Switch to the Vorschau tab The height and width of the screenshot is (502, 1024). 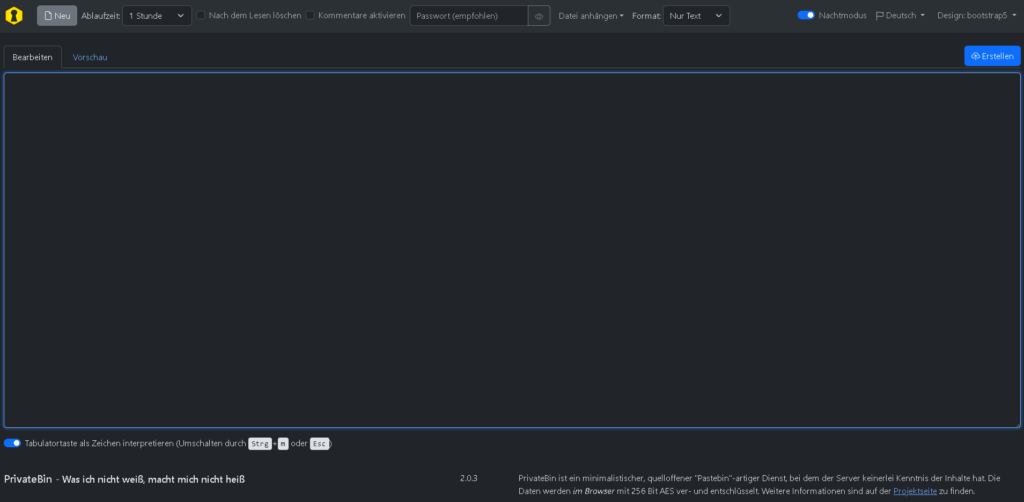pyautogui.click(x=90, y=57)
